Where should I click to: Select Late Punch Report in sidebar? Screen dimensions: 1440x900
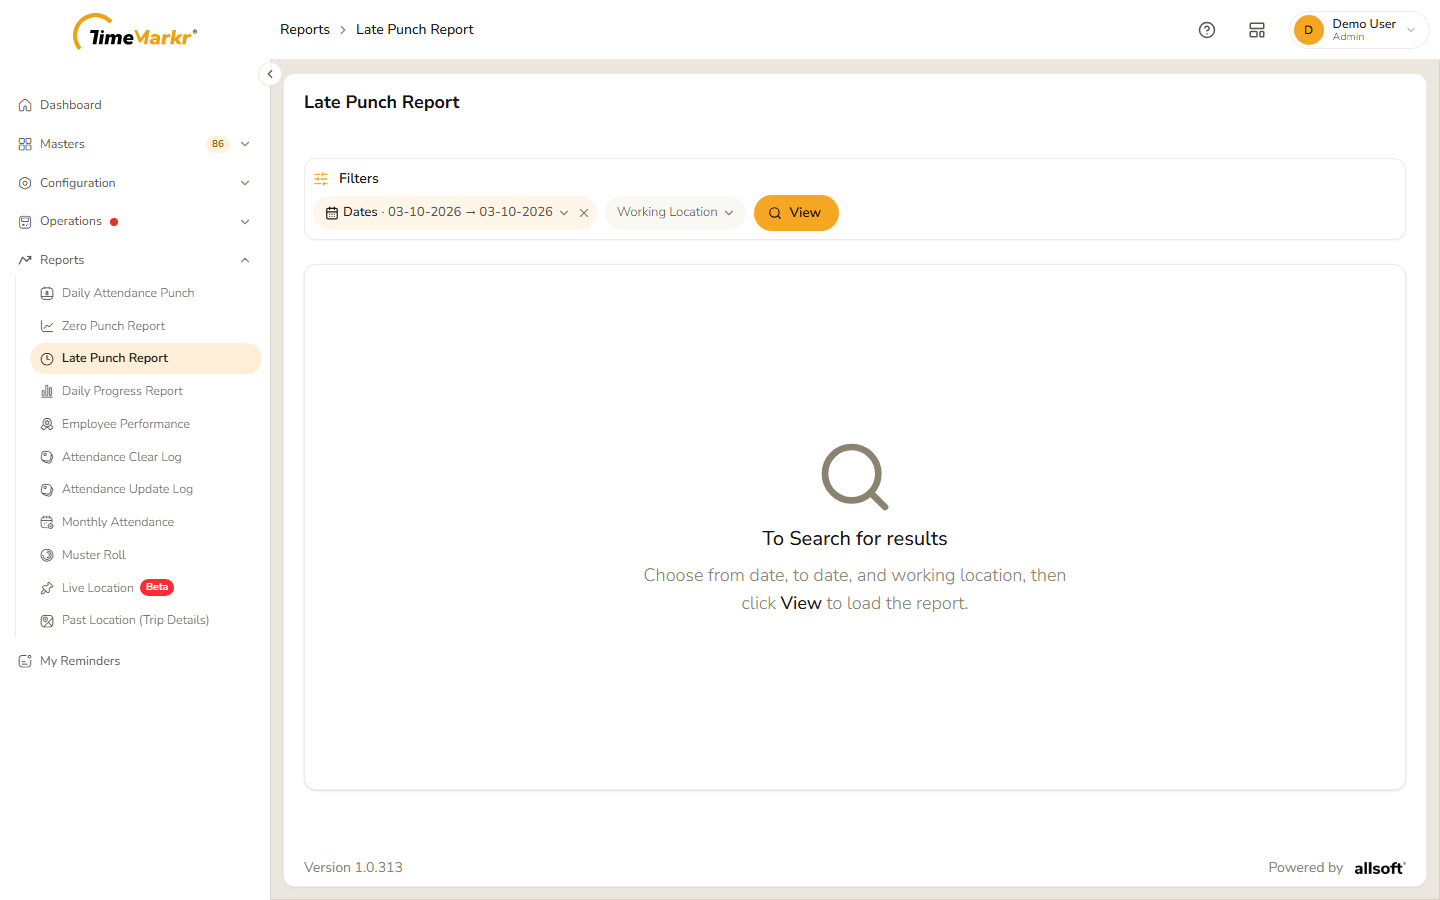click(146, 358)
